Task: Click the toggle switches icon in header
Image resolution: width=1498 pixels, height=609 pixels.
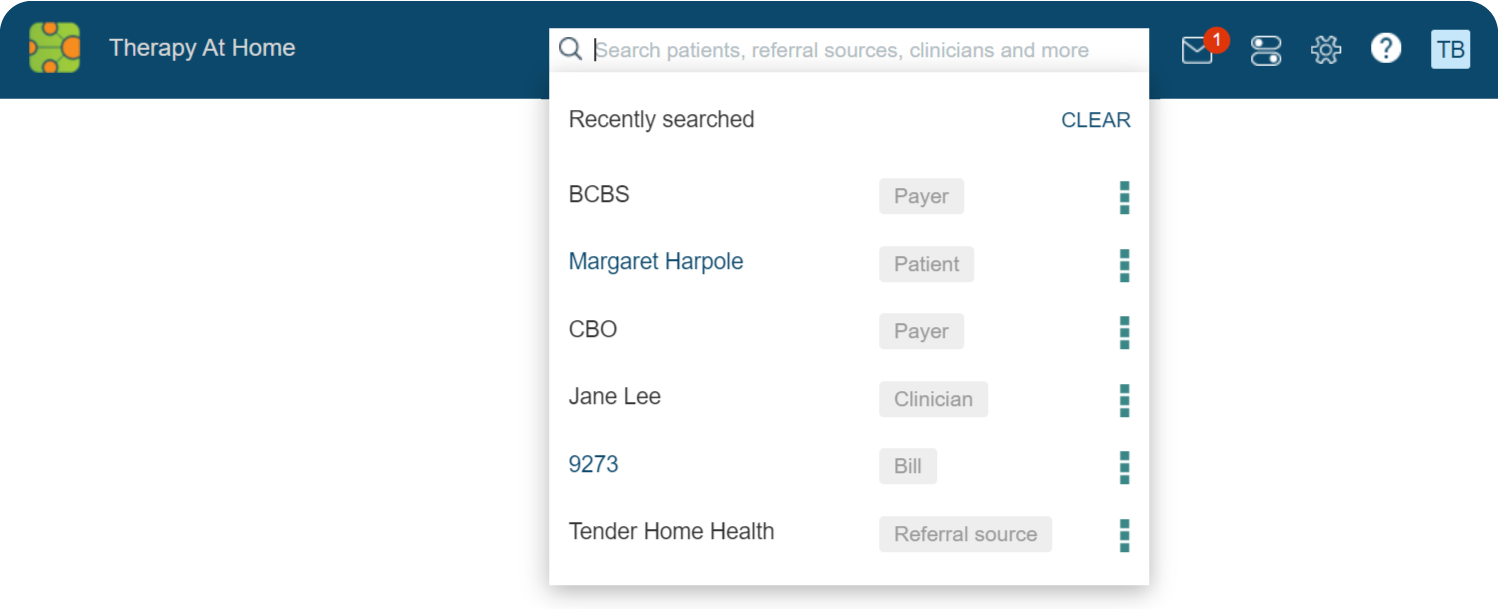Action: pos(1266,50)
